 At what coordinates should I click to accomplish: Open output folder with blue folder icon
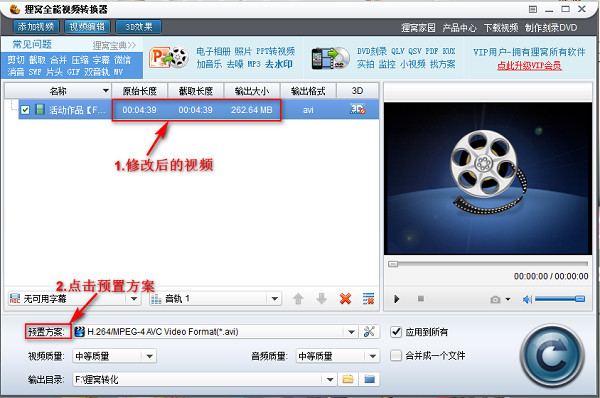pyautogui.click(x=369, y=379)
